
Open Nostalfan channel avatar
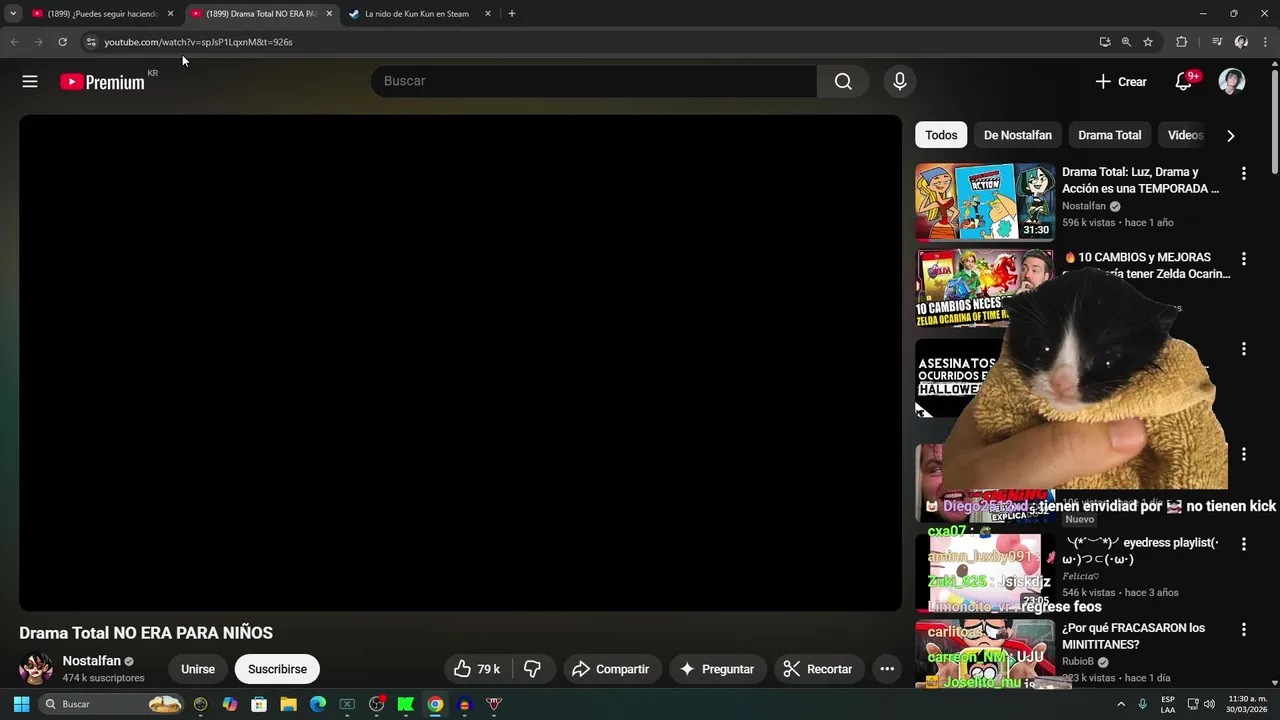tap(36, 669)
